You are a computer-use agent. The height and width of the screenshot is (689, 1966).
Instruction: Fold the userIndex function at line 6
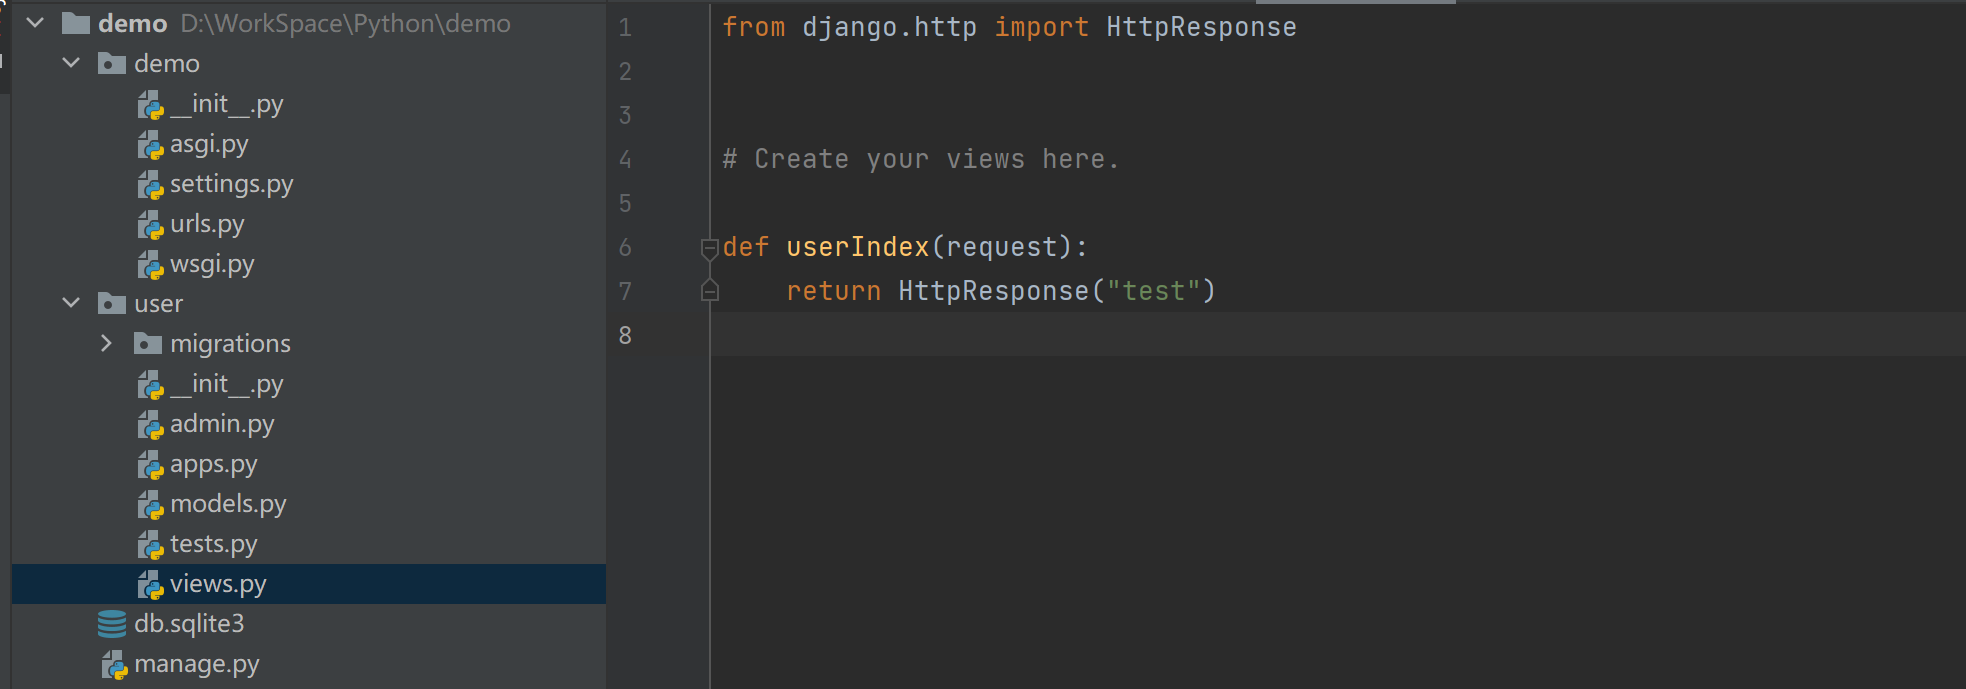(x=710, y=248)
